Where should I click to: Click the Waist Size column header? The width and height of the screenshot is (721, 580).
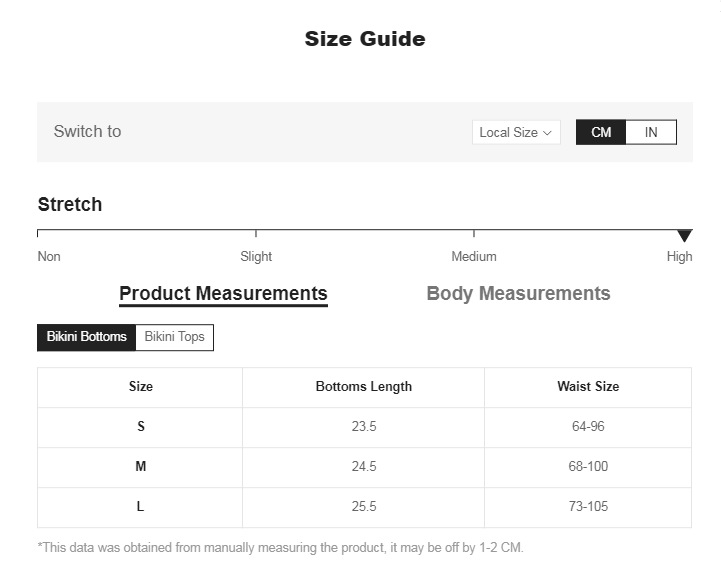587,387
